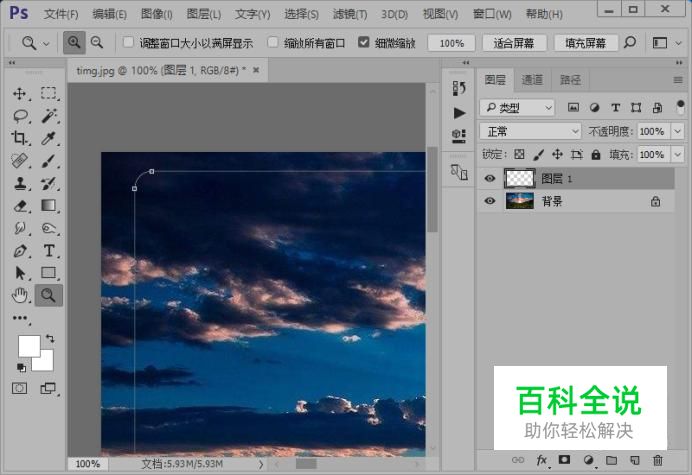
Task: Expand the opacity slider dropdown
Action: pos(677,131)
